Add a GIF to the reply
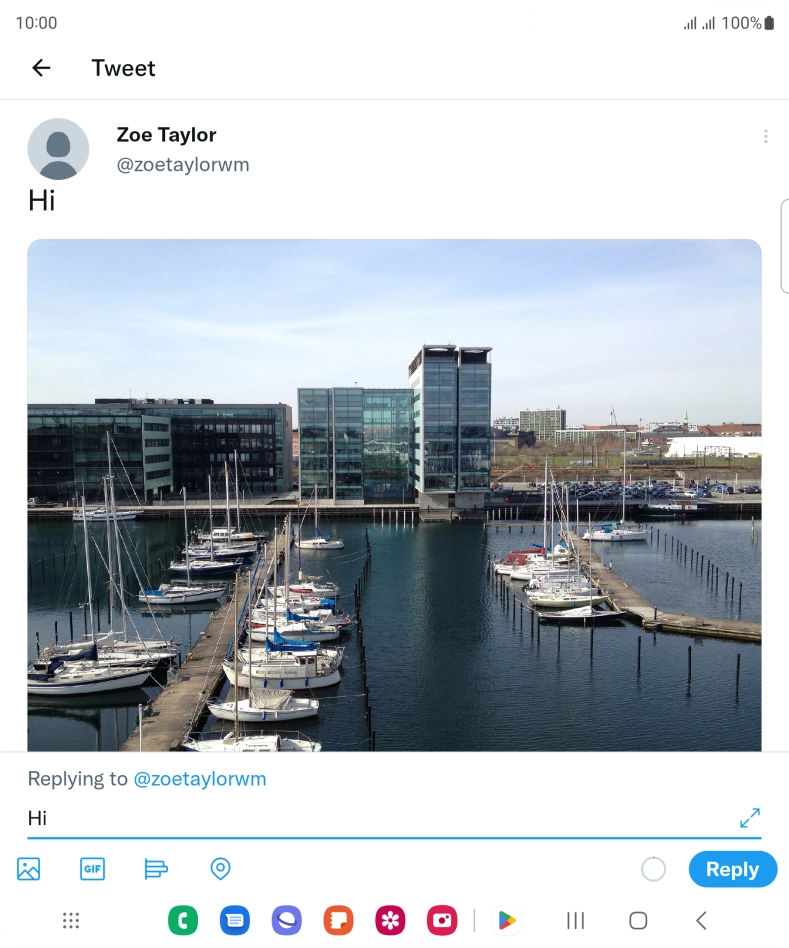 92,869
